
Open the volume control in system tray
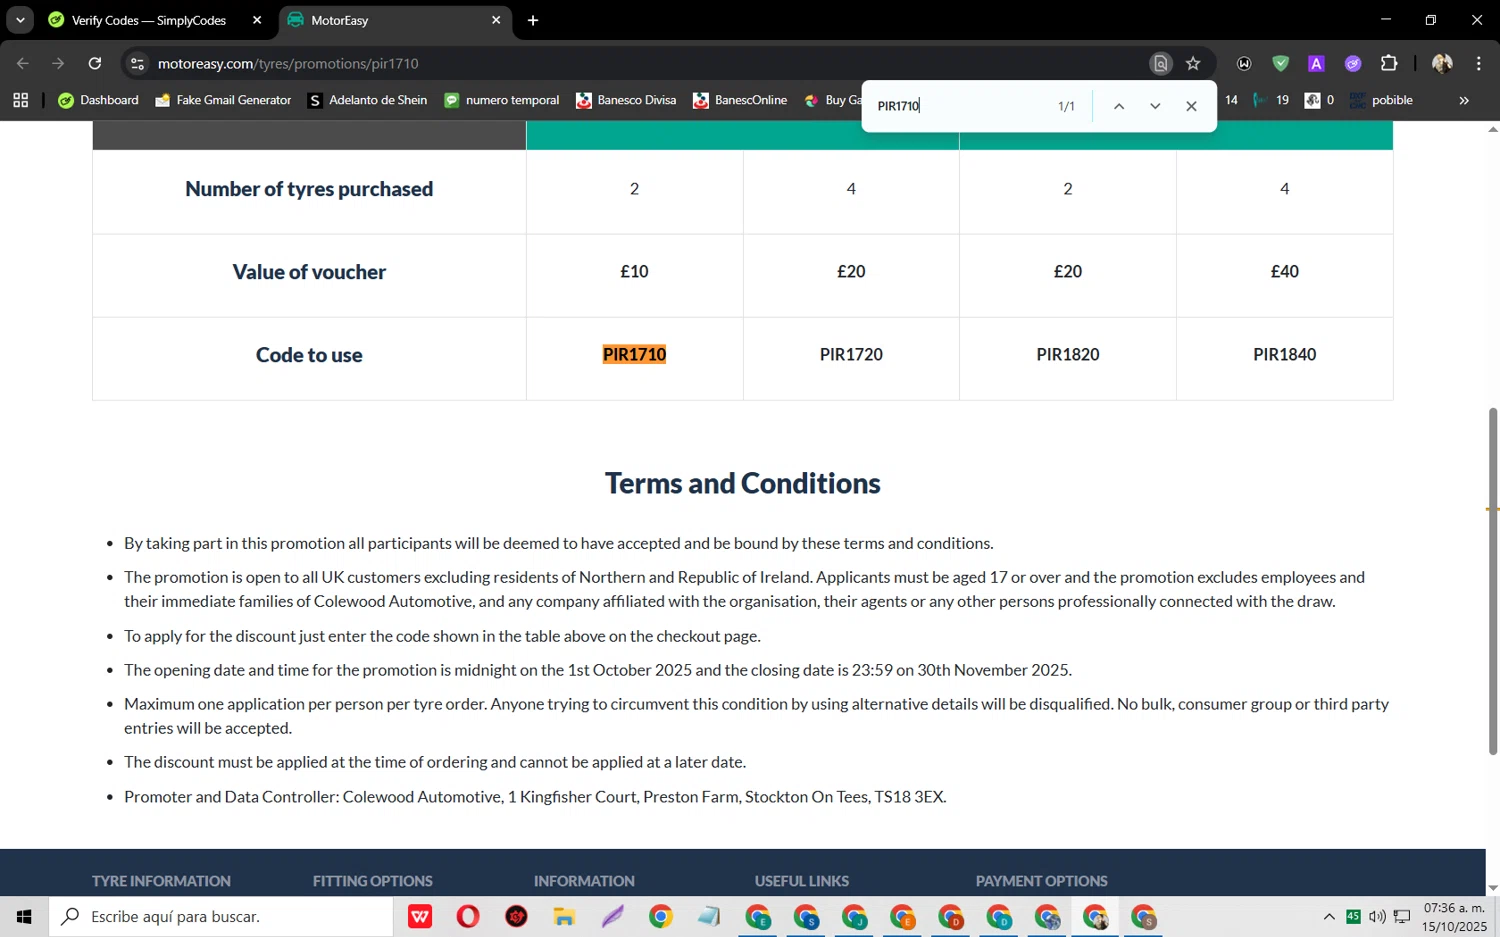coord(1377,916)
